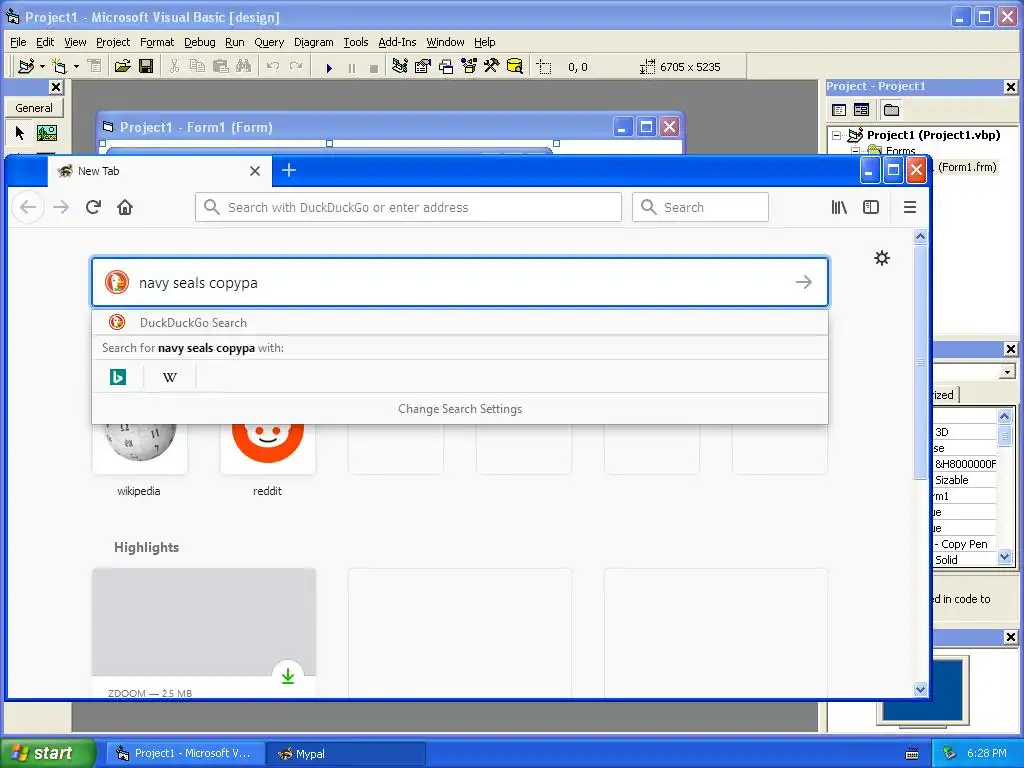This screenshot has height=768, width=1024.
Task: Toggle Folders view in the Project panel
Action: (x=891, y=110)
